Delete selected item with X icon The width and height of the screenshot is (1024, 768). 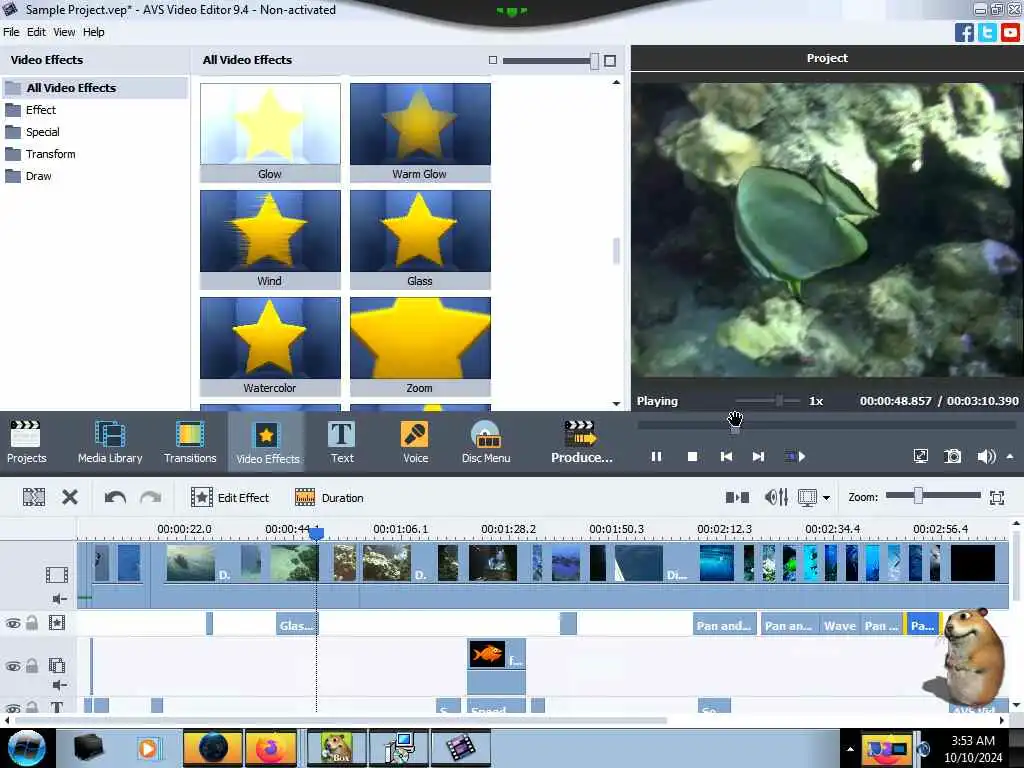pyautogui.click(x=70, y=498)
